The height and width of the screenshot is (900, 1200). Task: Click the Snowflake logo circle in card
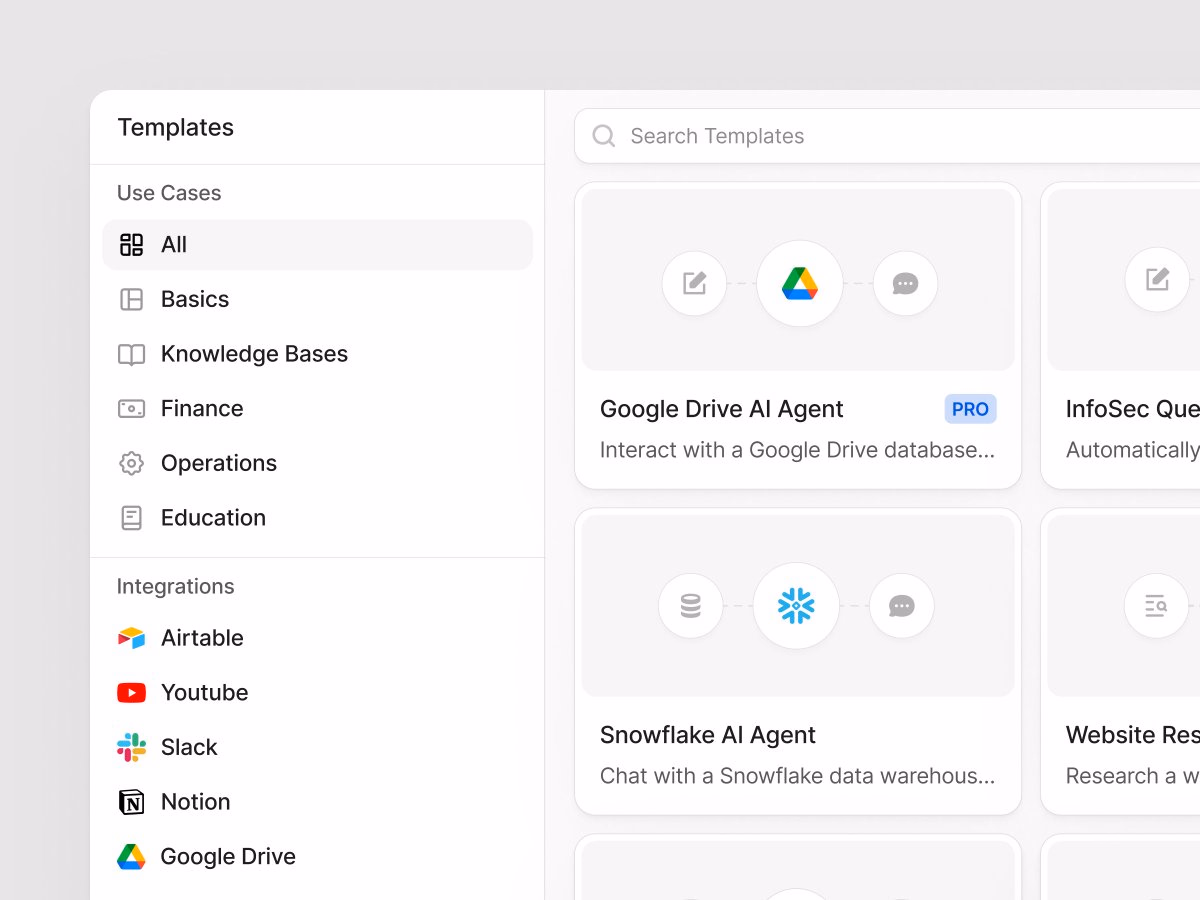(796, 606)
